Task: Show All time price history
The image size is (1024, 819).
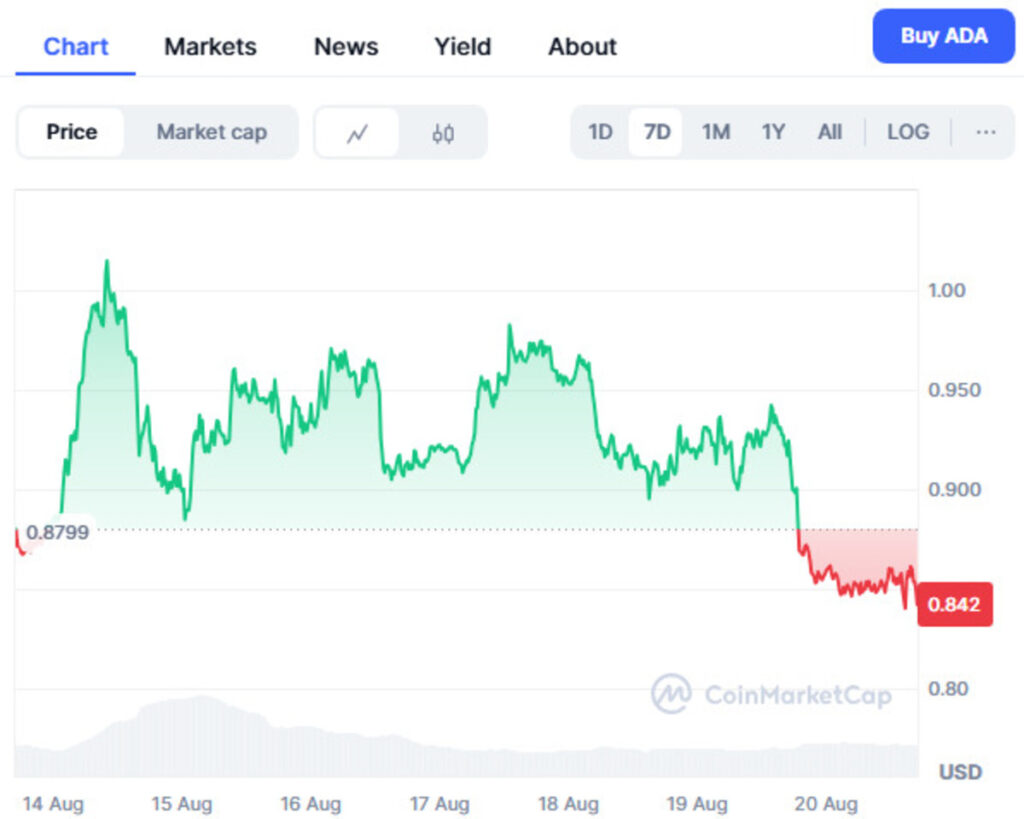Action: 829,132
